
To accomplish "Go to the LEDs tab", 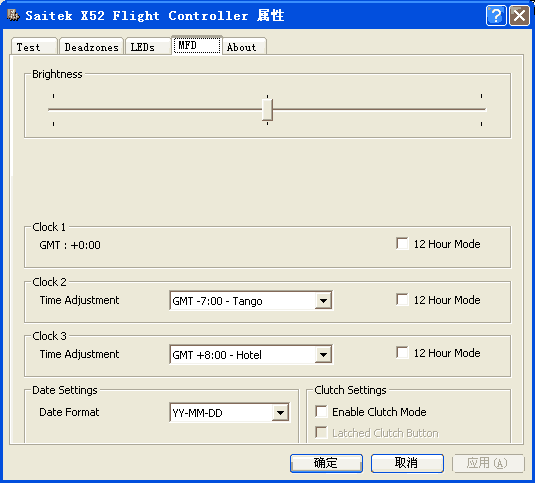I will click(148, 47).
